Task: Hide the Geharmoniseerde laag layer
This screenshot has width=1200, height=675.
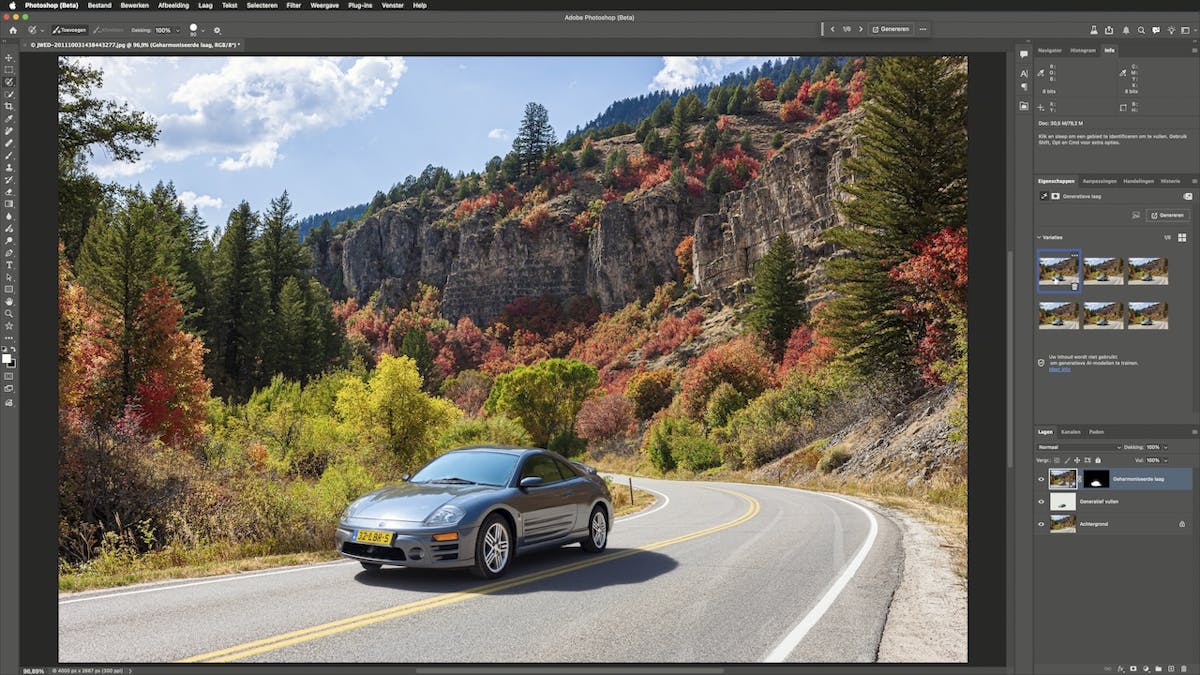Action: 1041,479
